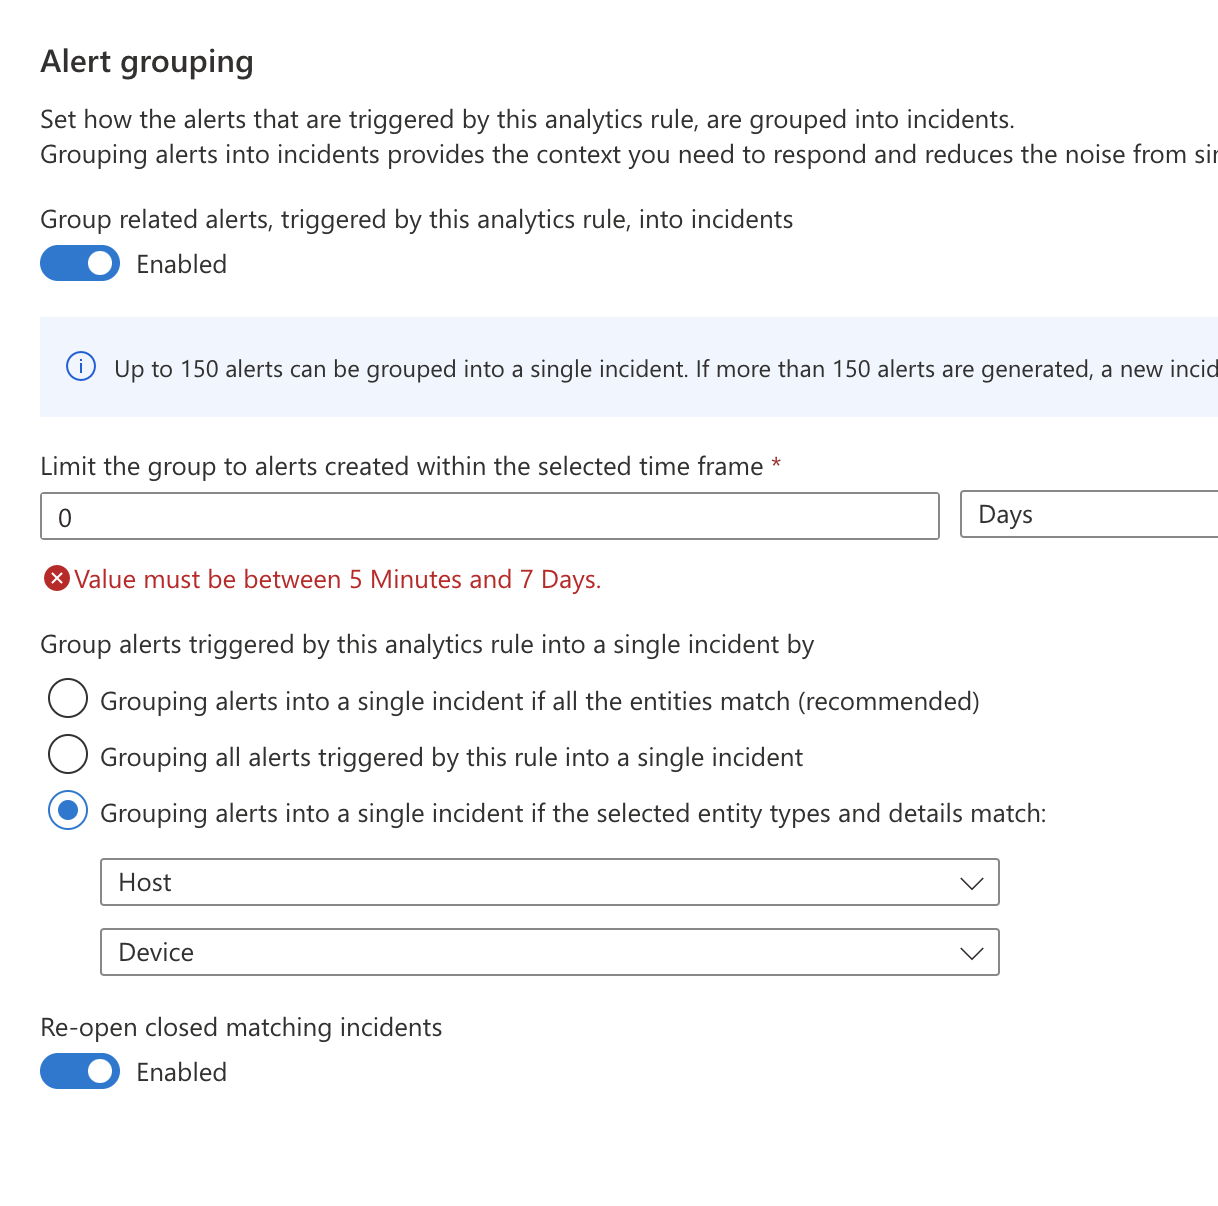1218x1206 pixels.
Task: Expand the Device dropdown using its chevron
Action: click(x=971, y=952)
